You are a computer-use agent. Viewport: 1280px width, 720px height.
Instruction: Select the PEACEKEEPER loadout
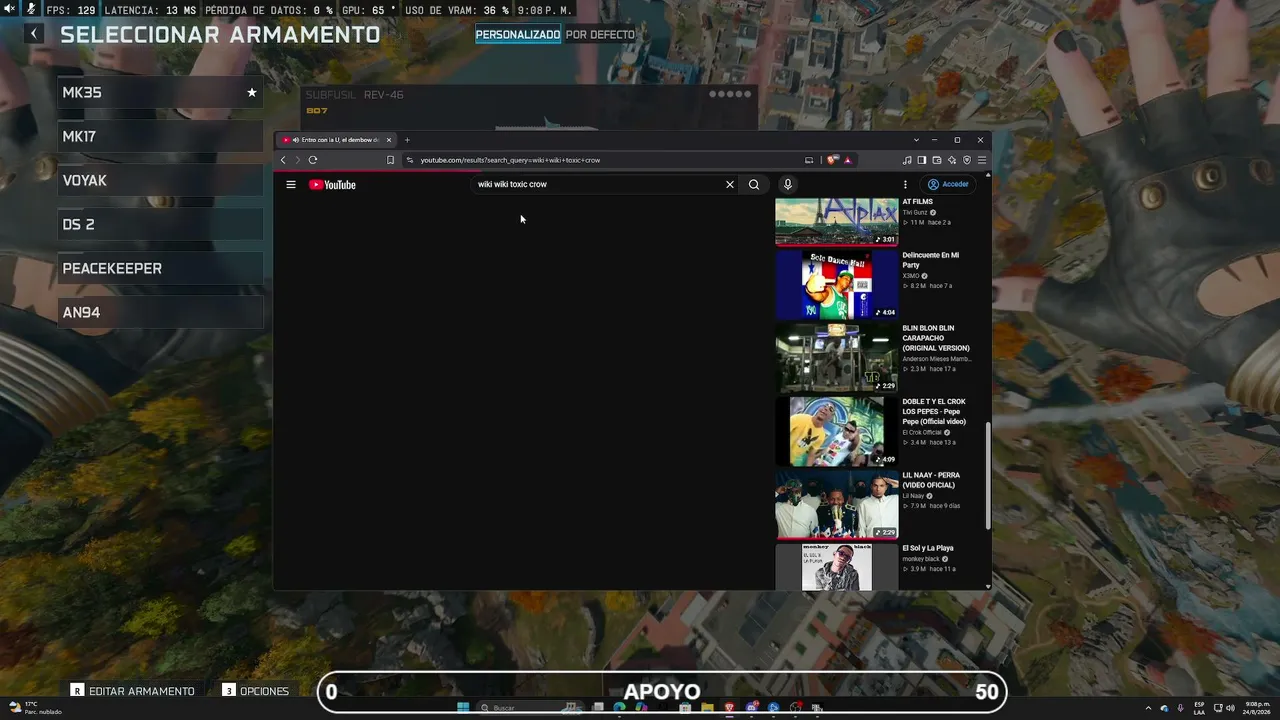coord(160,268)
